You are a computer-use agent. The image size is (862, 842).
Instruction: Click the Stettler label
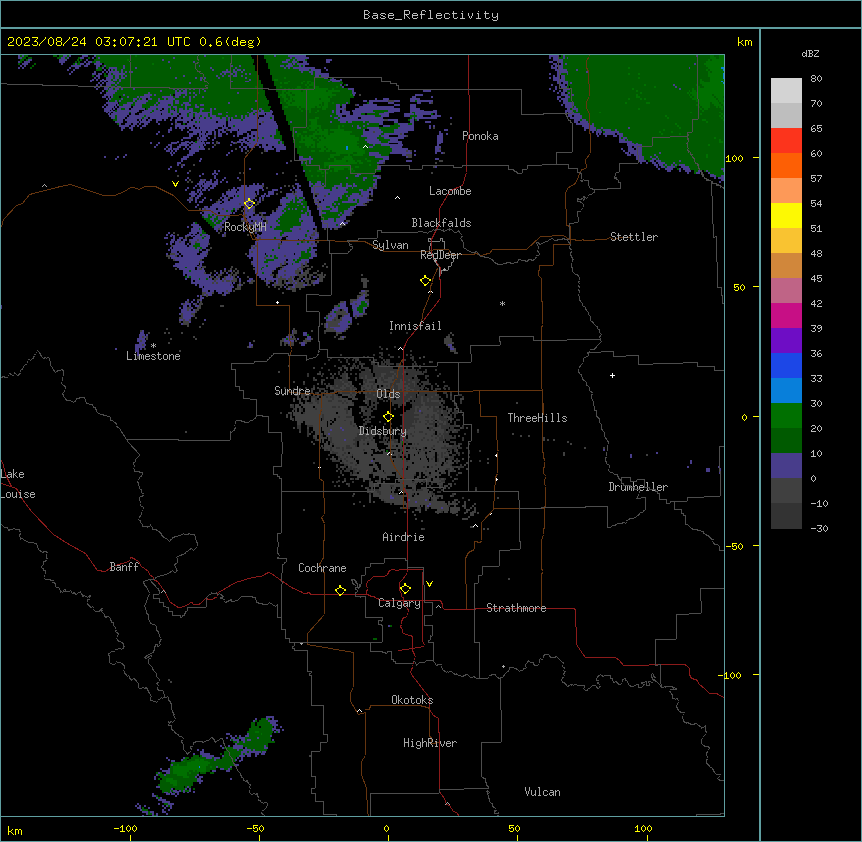tap(634, 237)
